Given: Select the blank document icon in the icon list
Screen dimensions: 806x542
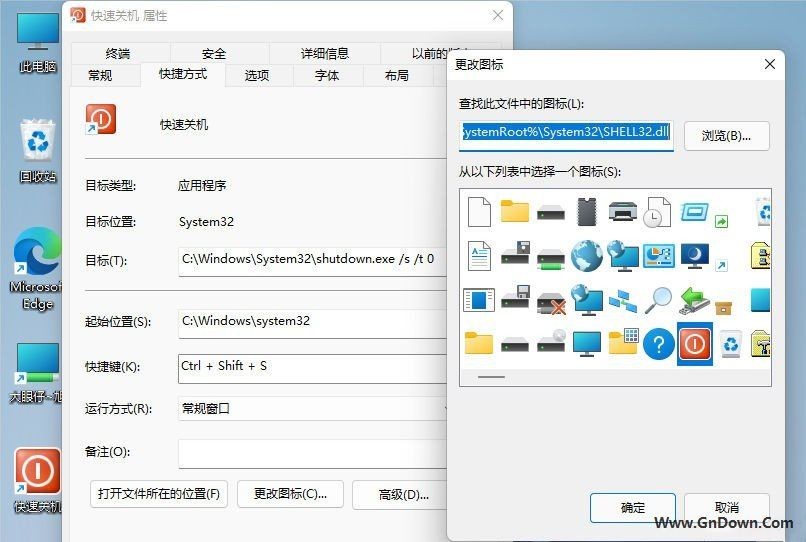Looking at the screenshot, I should (479, 211).
